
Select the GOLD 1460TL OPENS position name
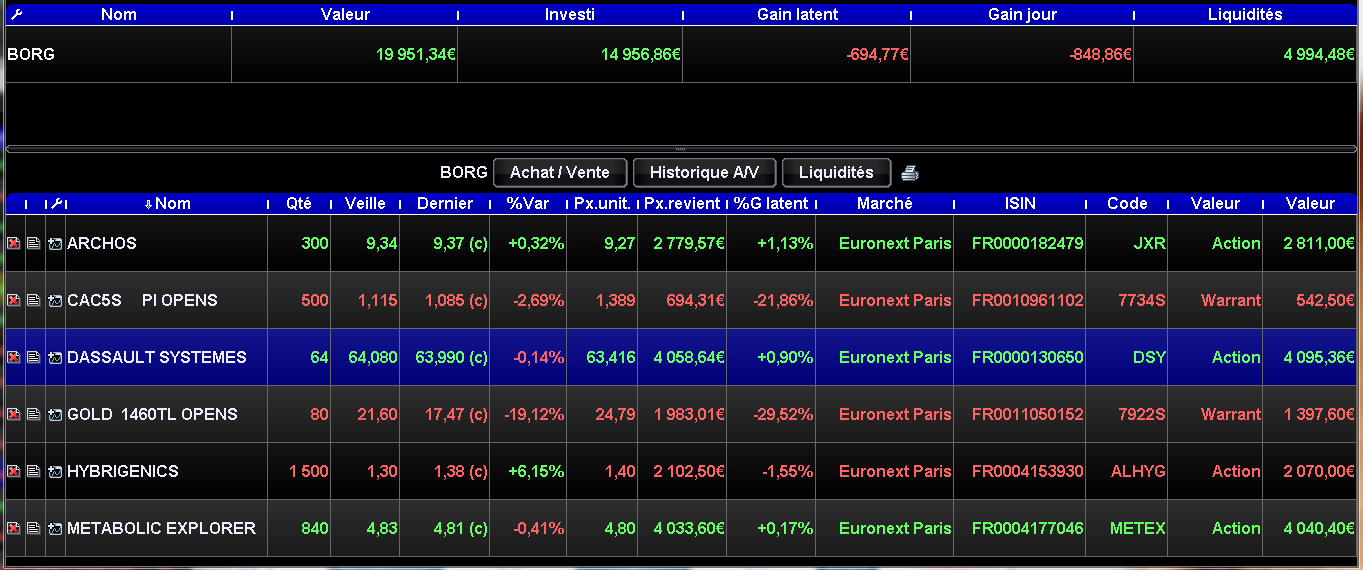coord(152,414)
